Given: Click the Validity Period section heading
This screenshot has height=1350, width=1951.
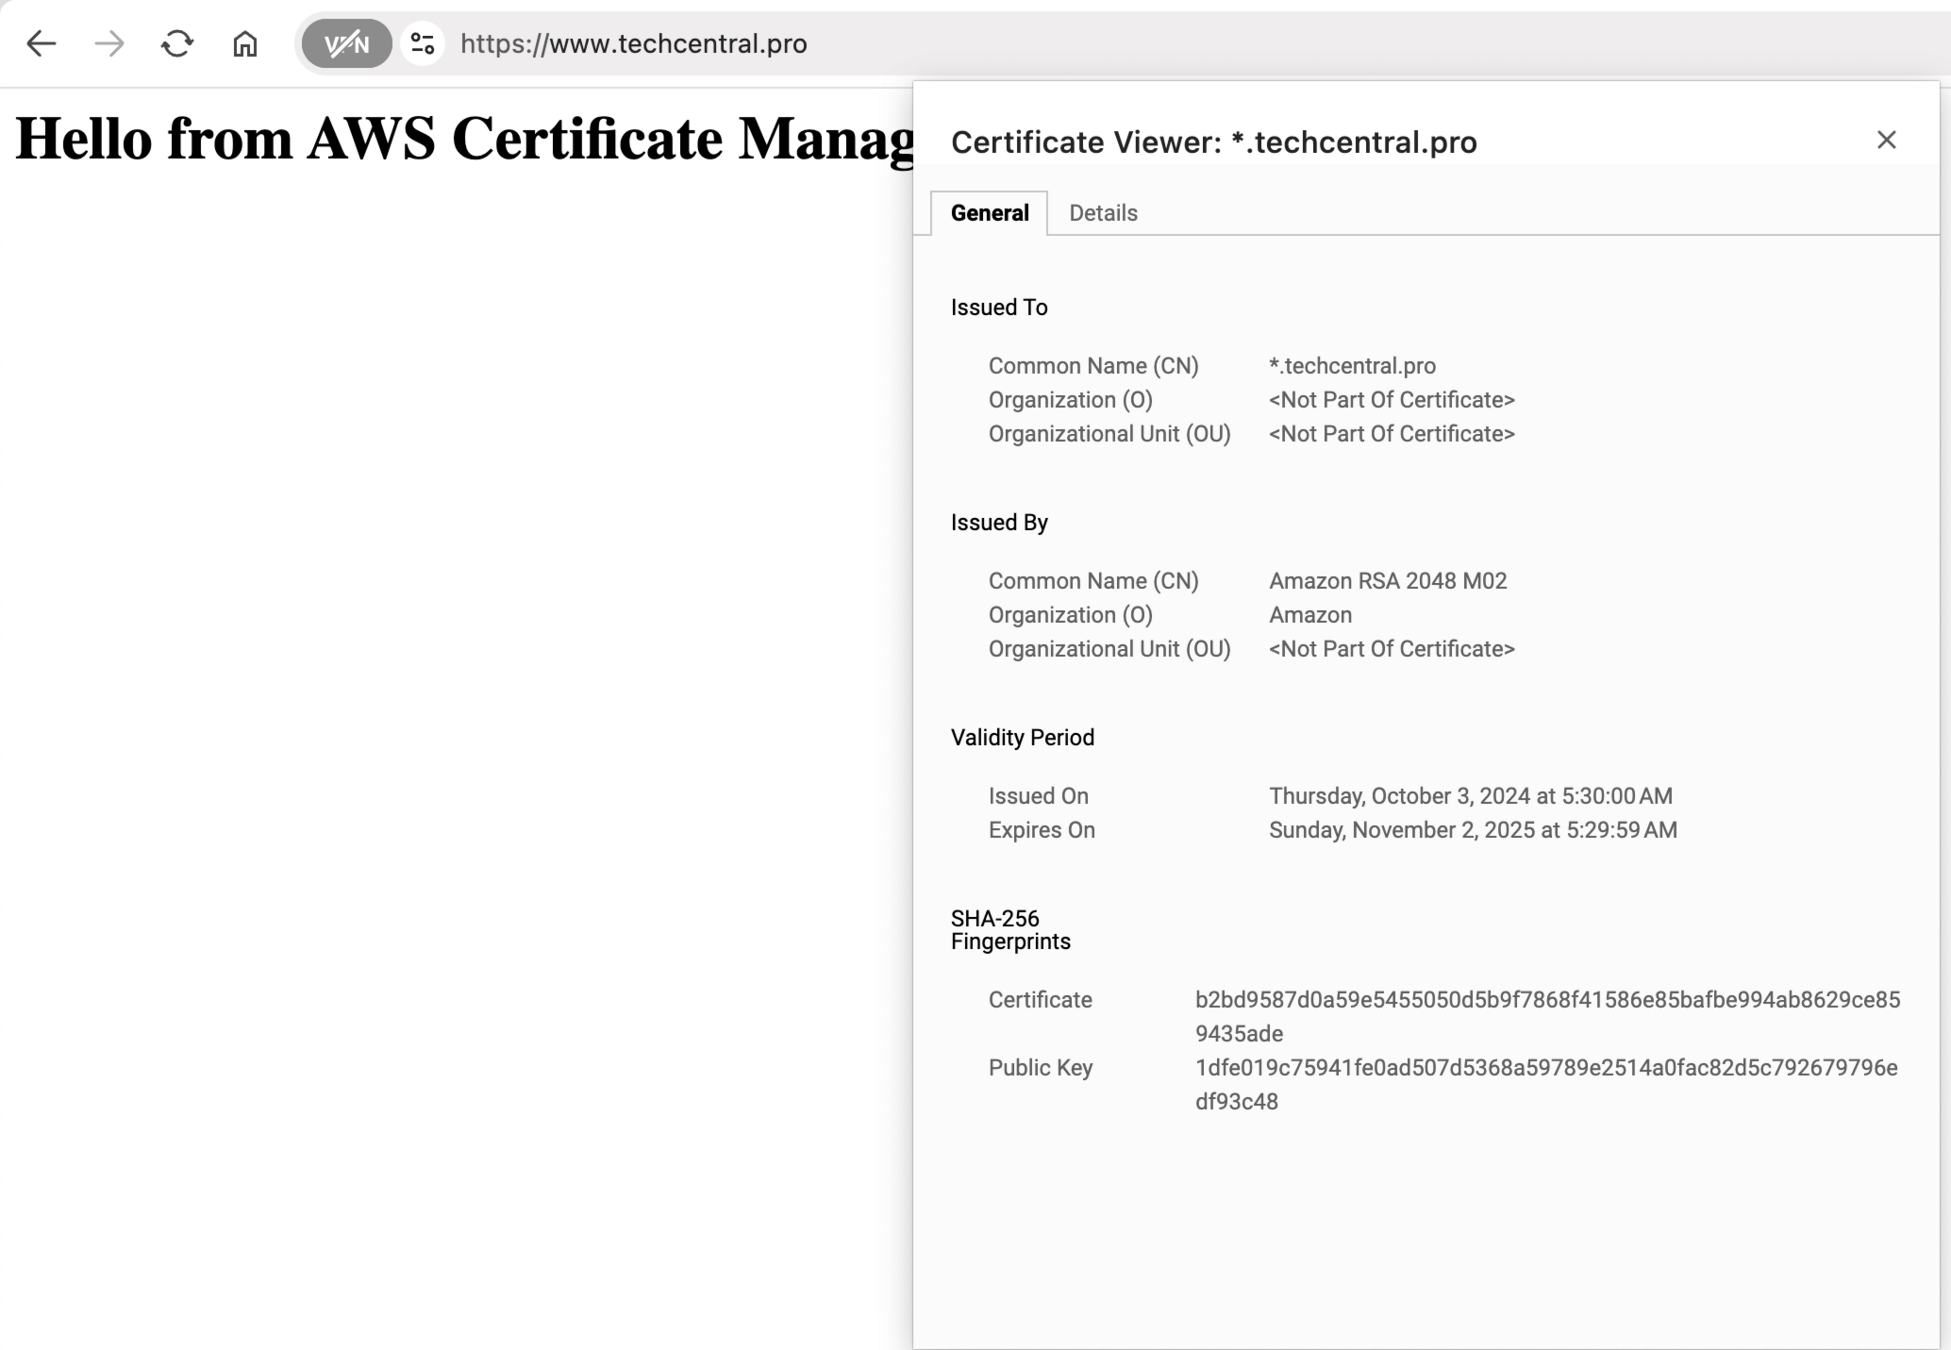Looking at the screenshot, I should coord(1022,738).
